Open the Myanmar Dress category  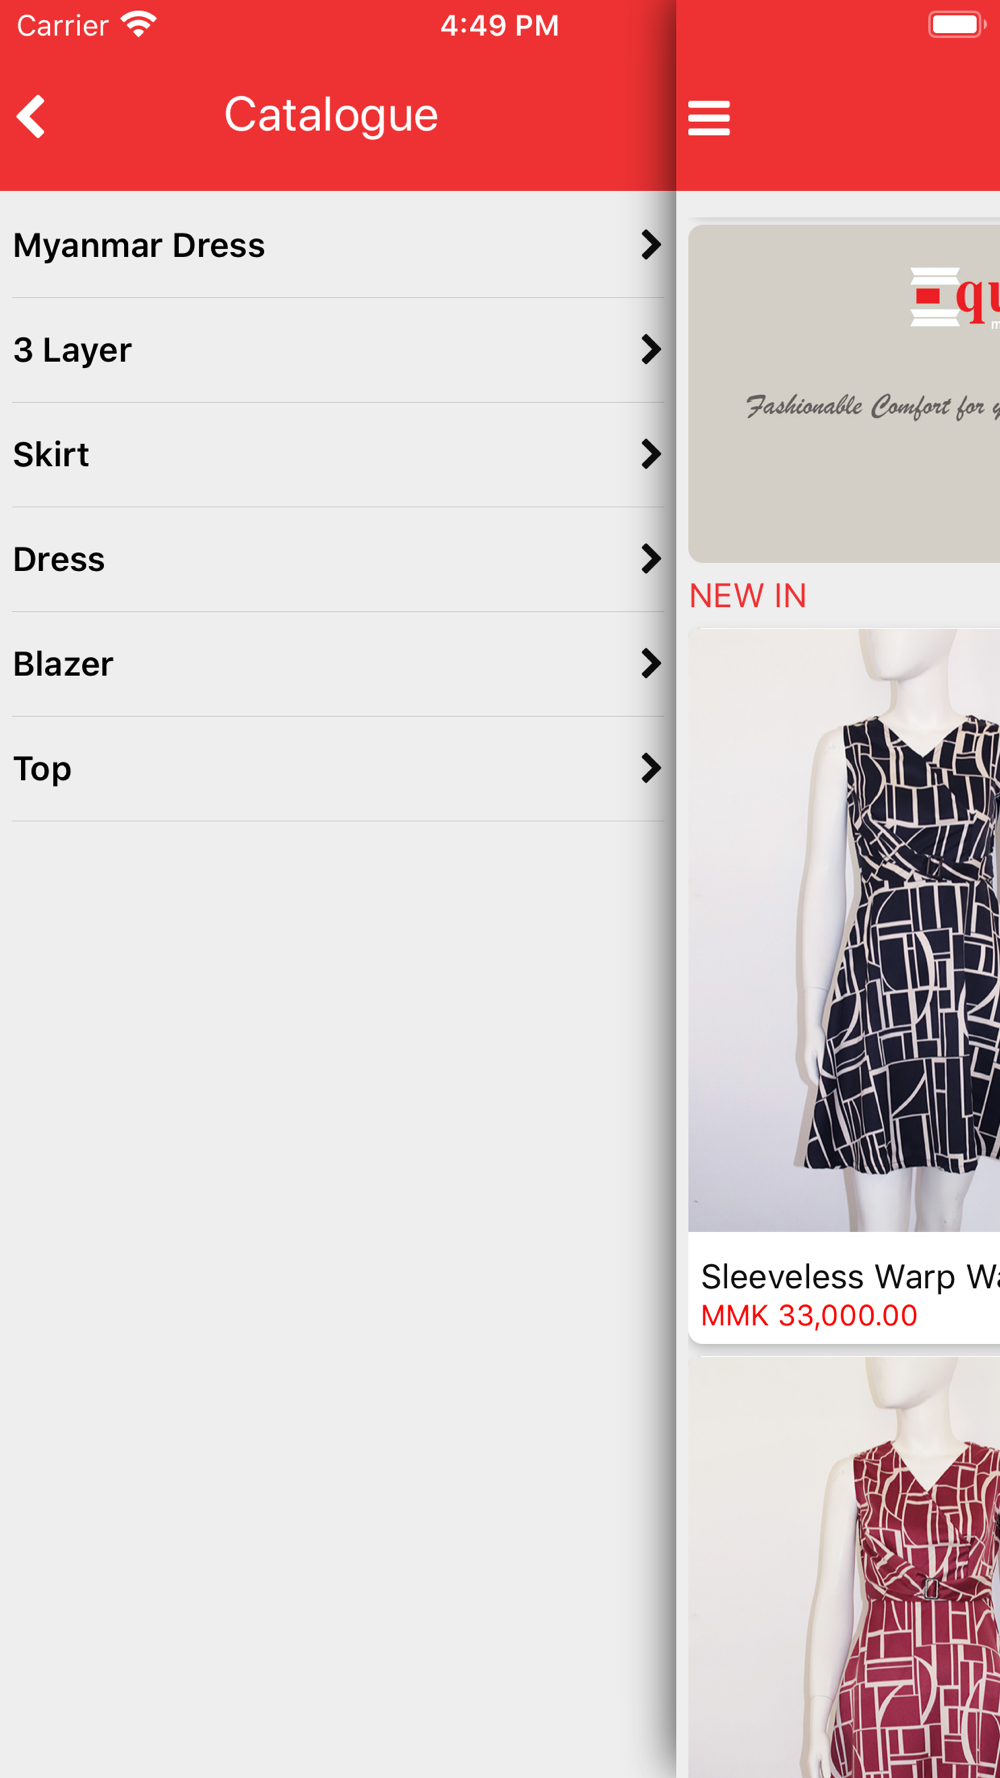click(x=338, y=245)
